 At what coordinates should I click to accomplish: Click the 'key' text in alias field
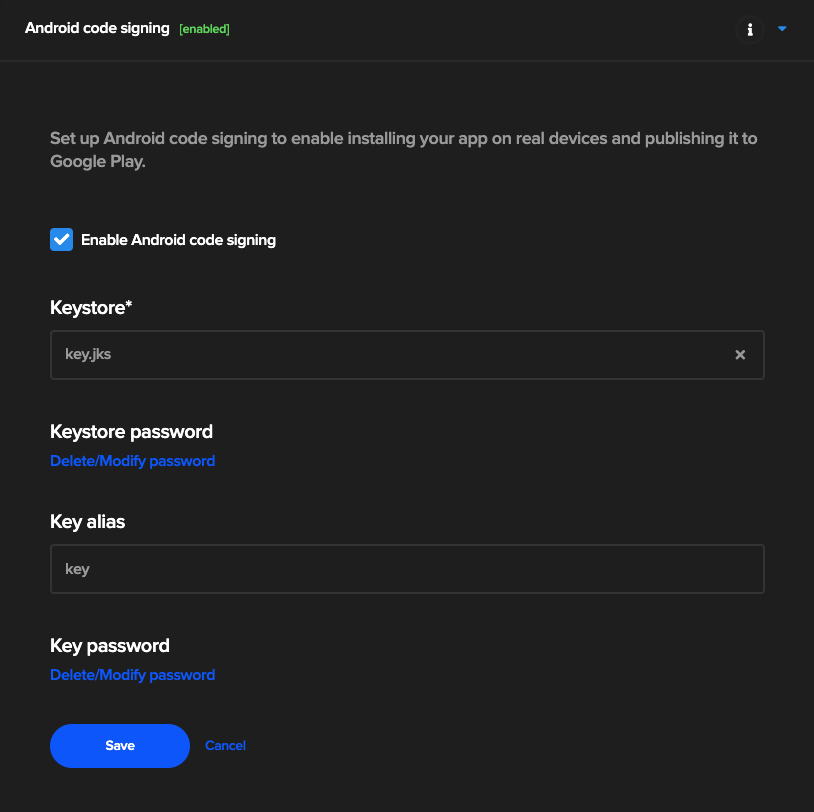pyautogui.click(x=77, y=569)
